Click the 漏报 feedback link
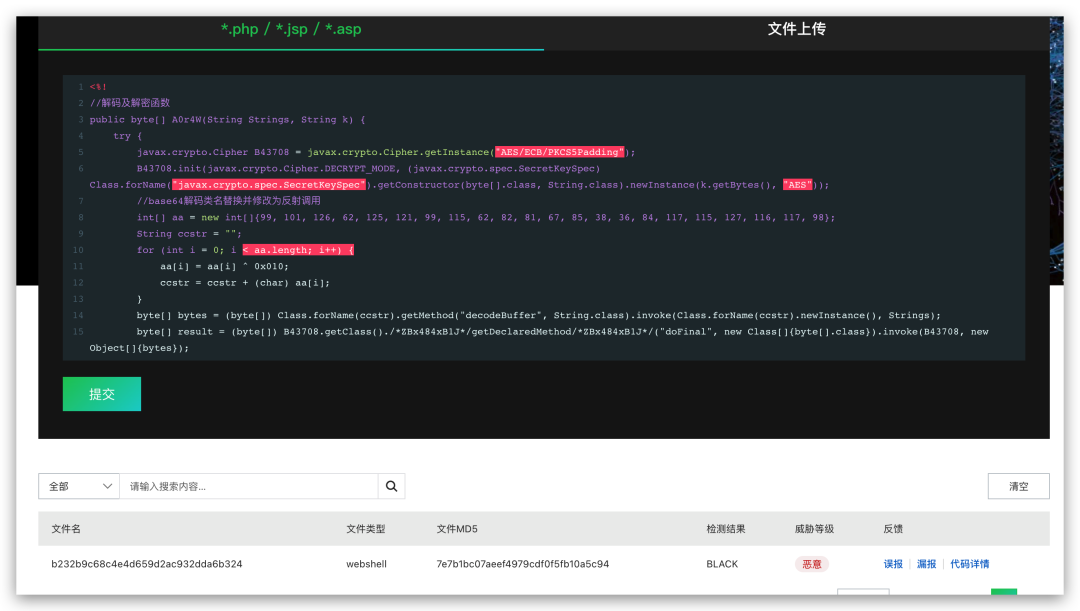This screenshot has width=1080, height=611. pos(926,564)
